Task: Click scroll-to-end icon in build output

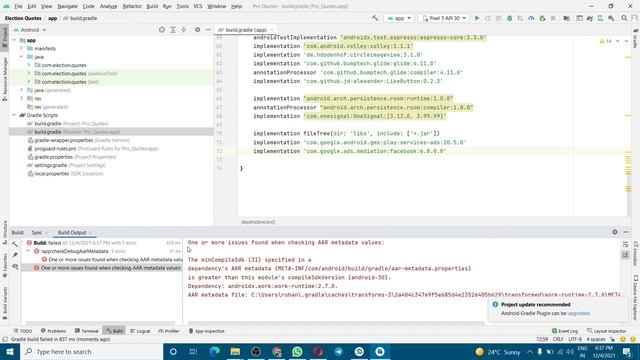Action: tap(625, 255)
